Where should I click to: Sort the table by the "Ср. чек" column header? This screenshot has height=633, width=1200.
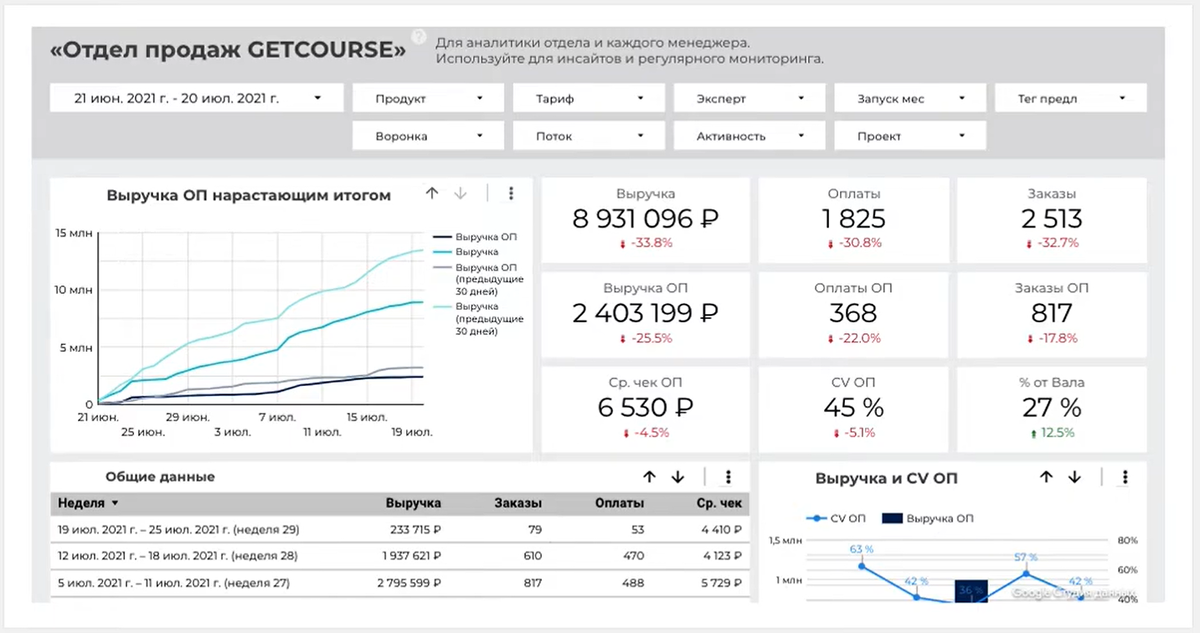[719, 503]
